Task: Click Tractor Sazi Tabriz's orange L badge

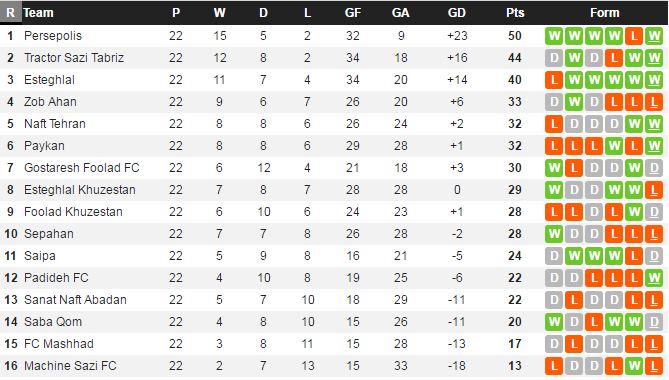Action: click(x=614, y=58)
